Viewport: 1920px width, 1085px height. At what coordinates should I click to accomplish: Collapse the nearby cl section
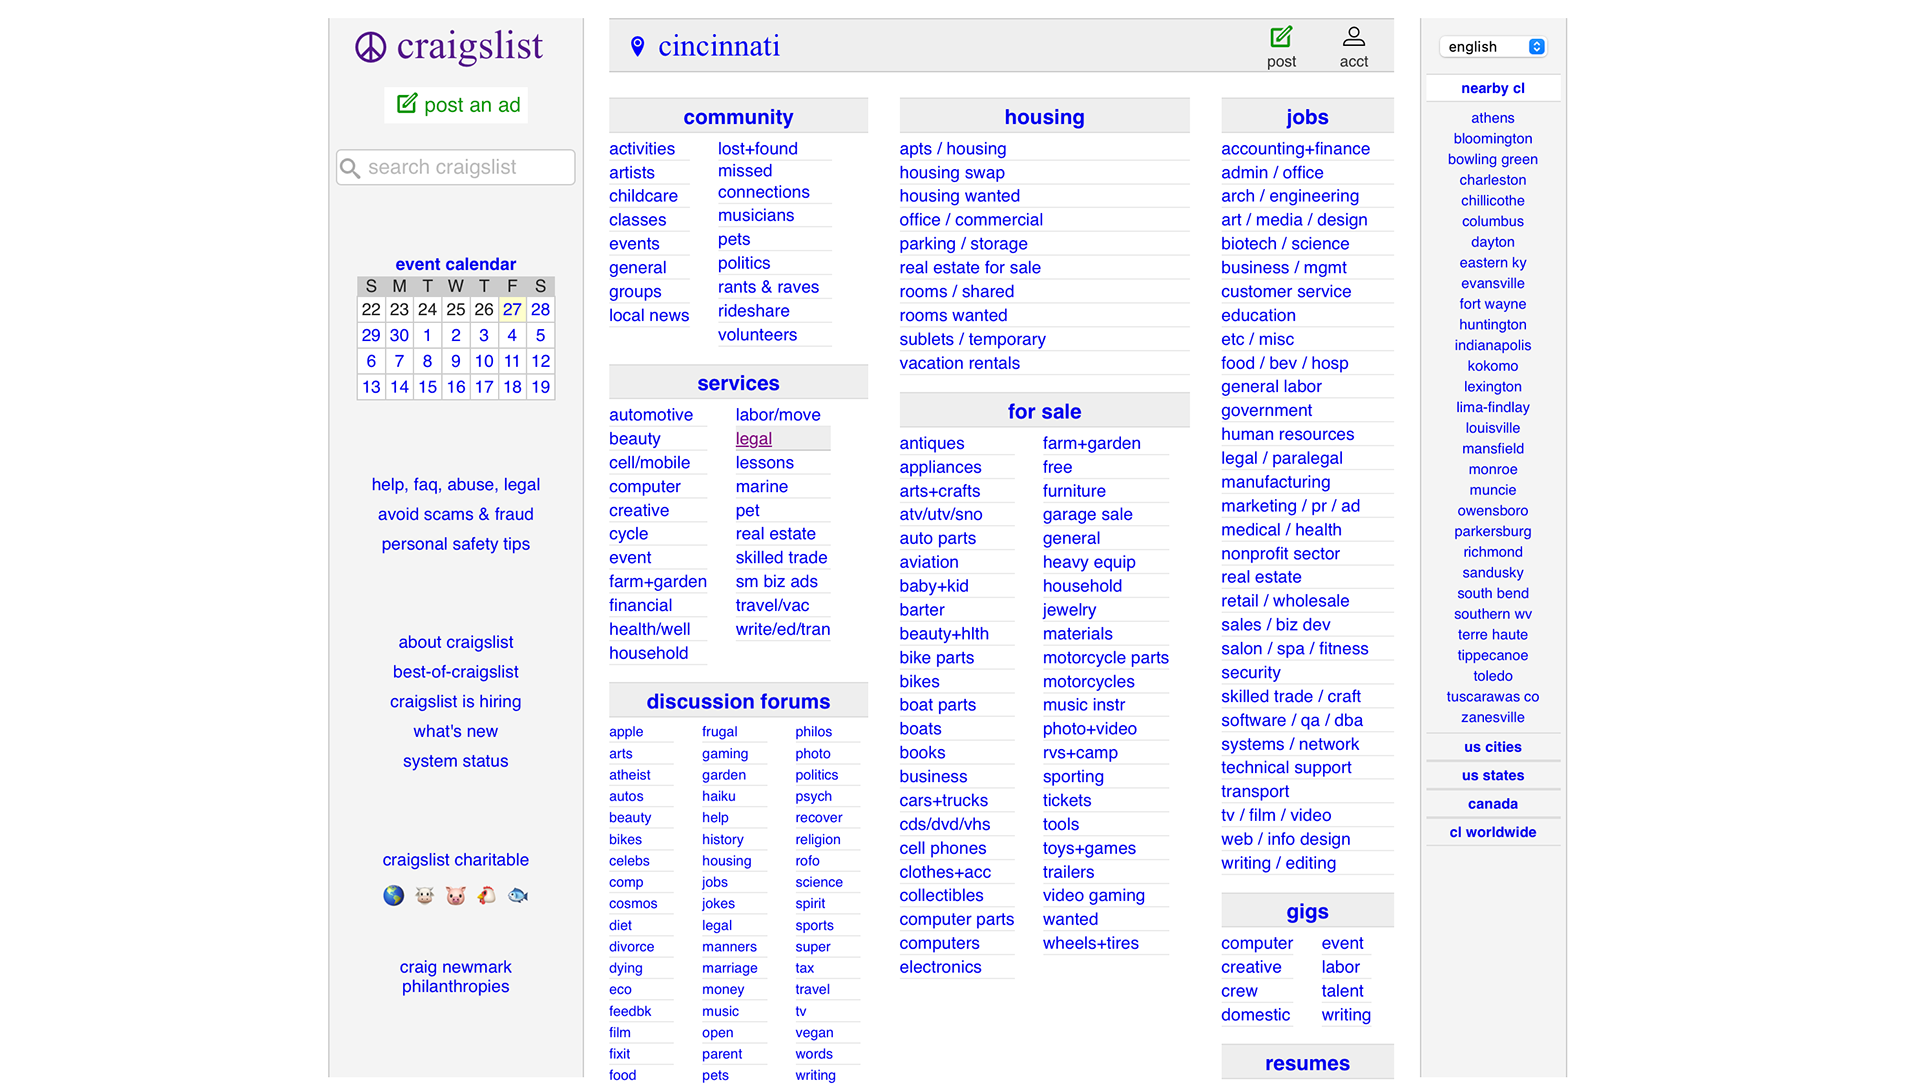tap(1492, 88)
